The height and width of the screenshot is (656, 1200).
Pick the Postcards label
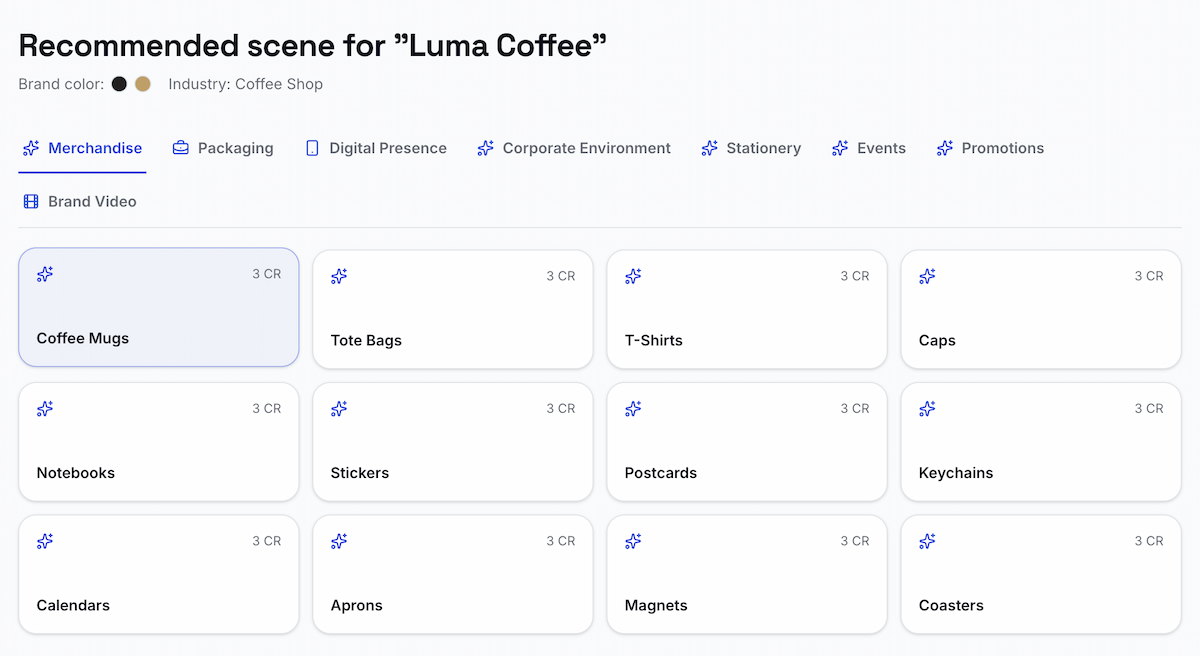[x=661, y=473]
